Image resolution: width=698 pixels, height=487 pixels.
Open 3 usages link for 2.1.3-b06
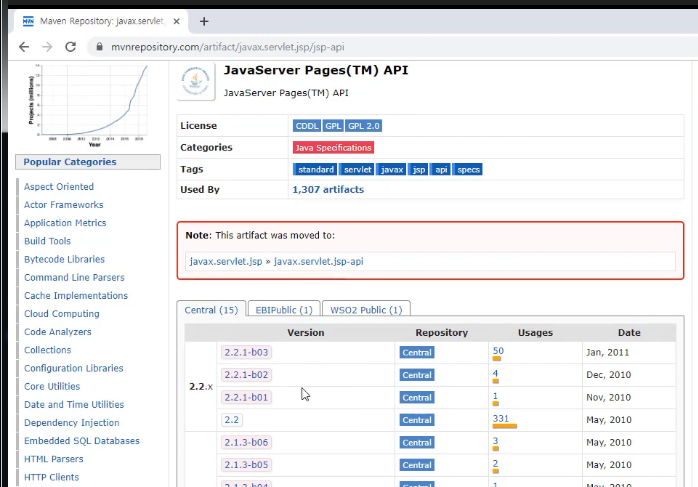point(495,441)
